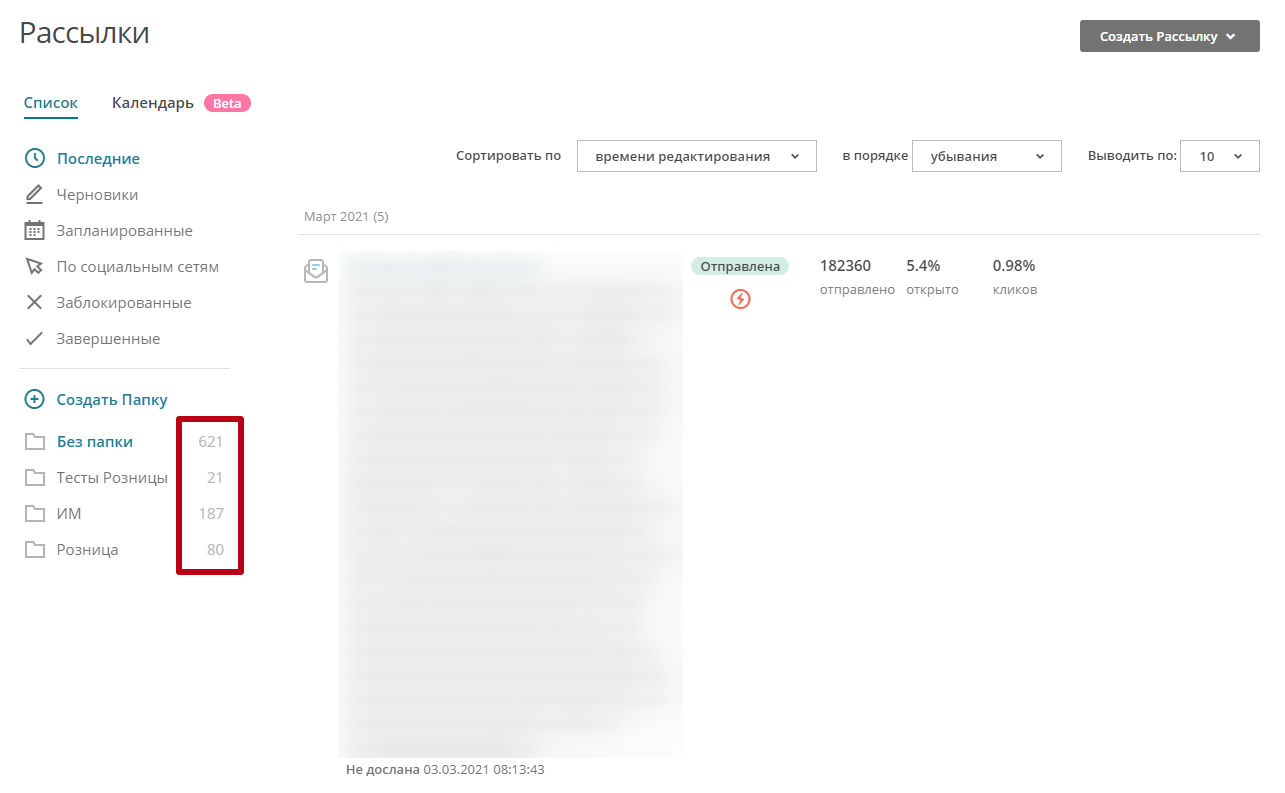The height and width of the screenshot is (793, 1285).
Task: Click the plus icon to create folder
Action: (x=35, y=399)
